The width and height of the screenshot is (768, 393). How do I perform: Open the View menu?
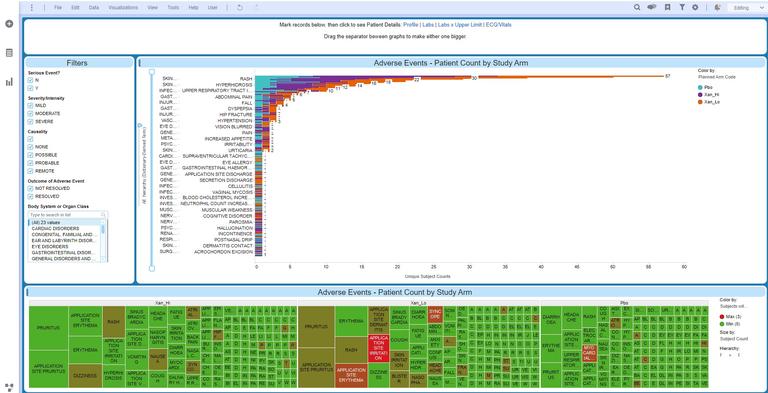pos(152,8)
